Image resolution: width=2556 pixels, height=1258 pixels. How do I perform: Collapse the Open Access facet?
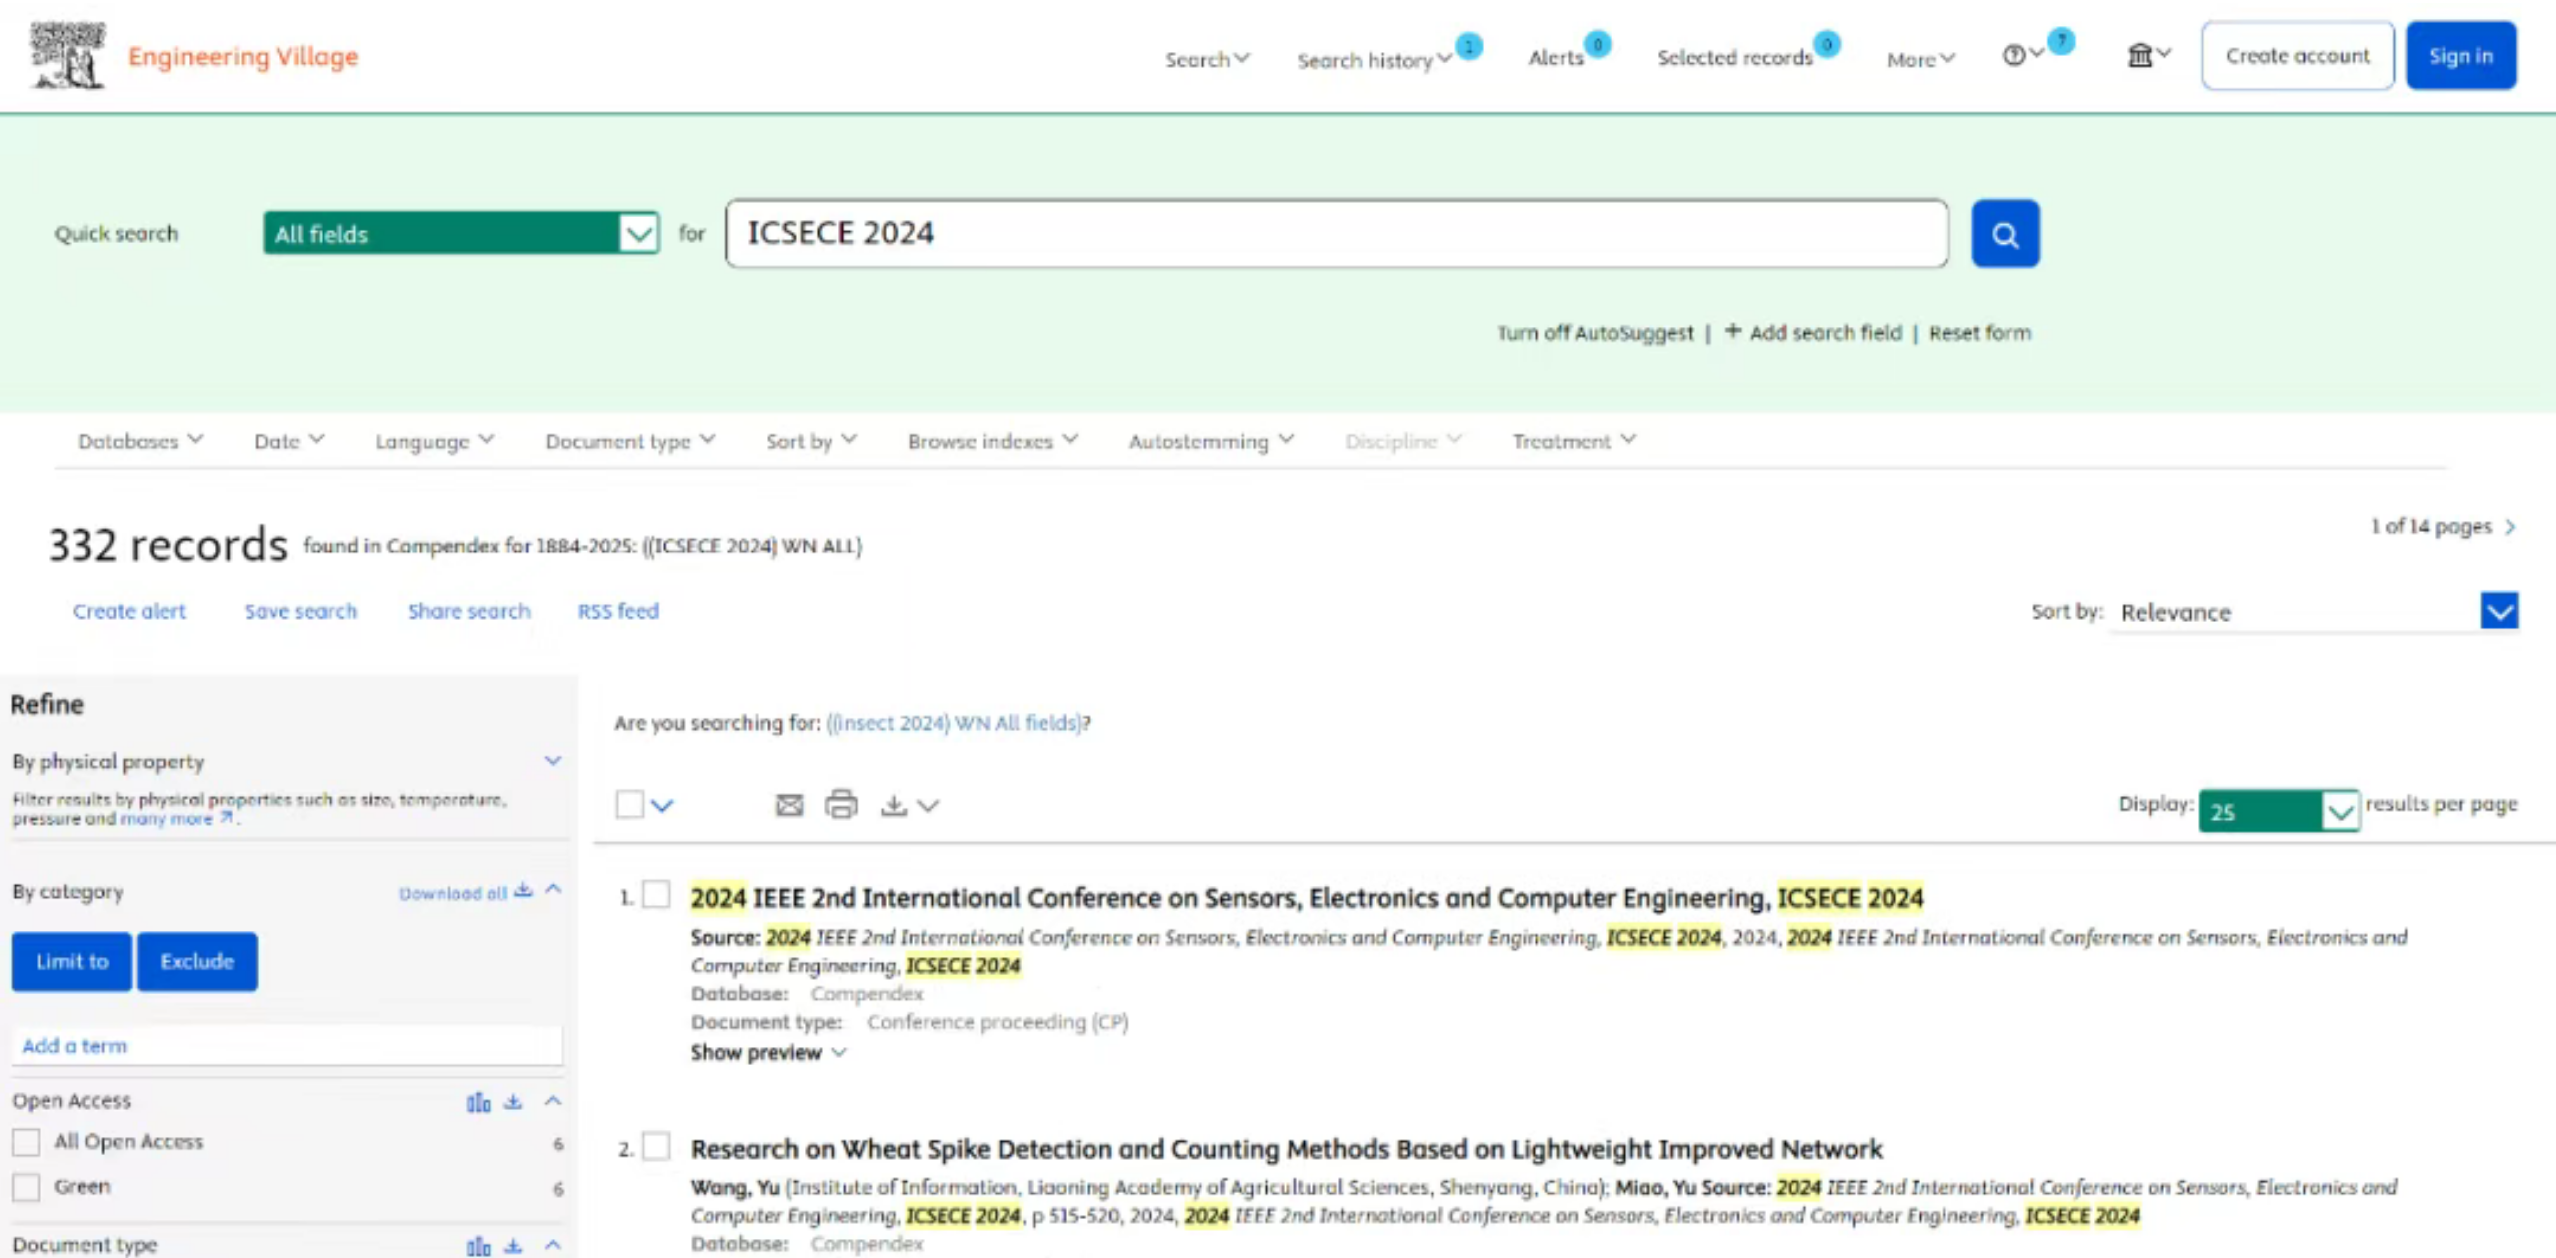tap(553, 1101)
